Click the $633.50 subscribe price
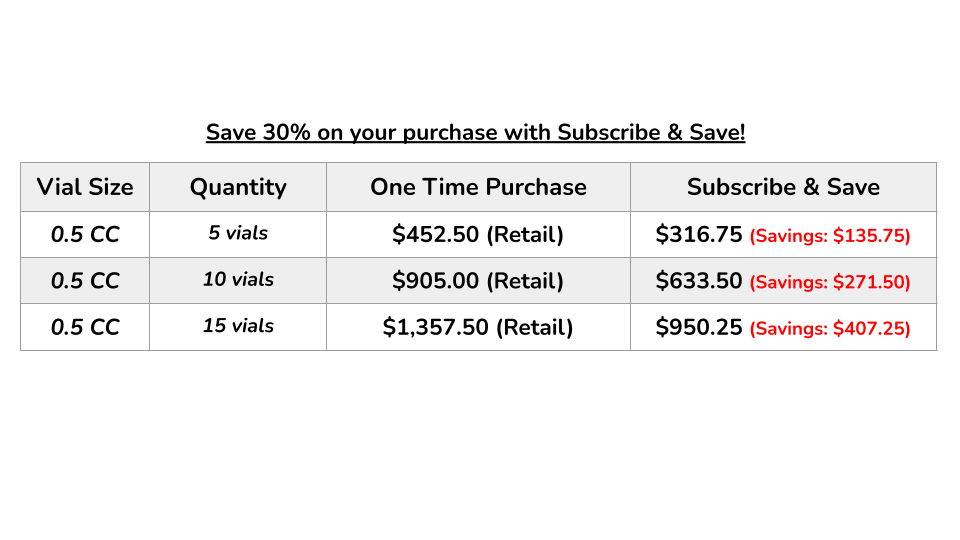 pos(699,281)
